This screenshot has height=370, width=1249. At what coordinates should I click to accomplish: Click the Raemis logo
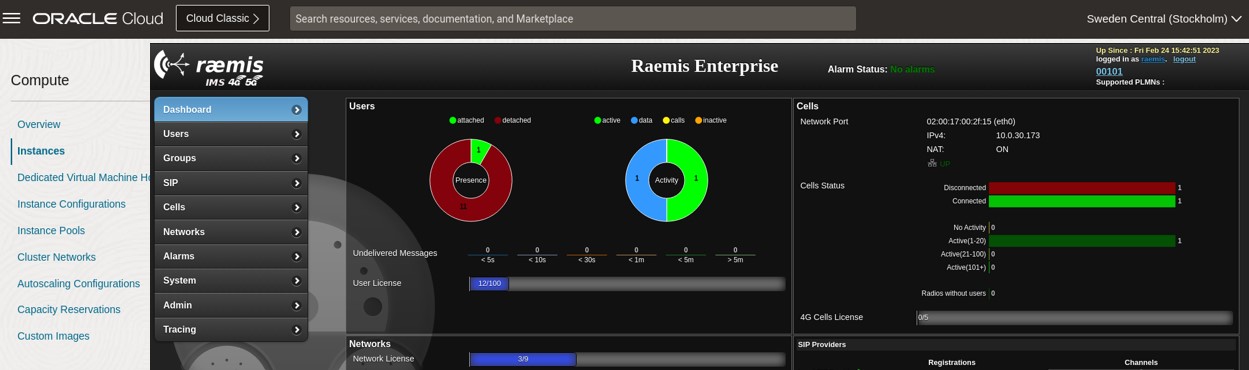(209, 67)
